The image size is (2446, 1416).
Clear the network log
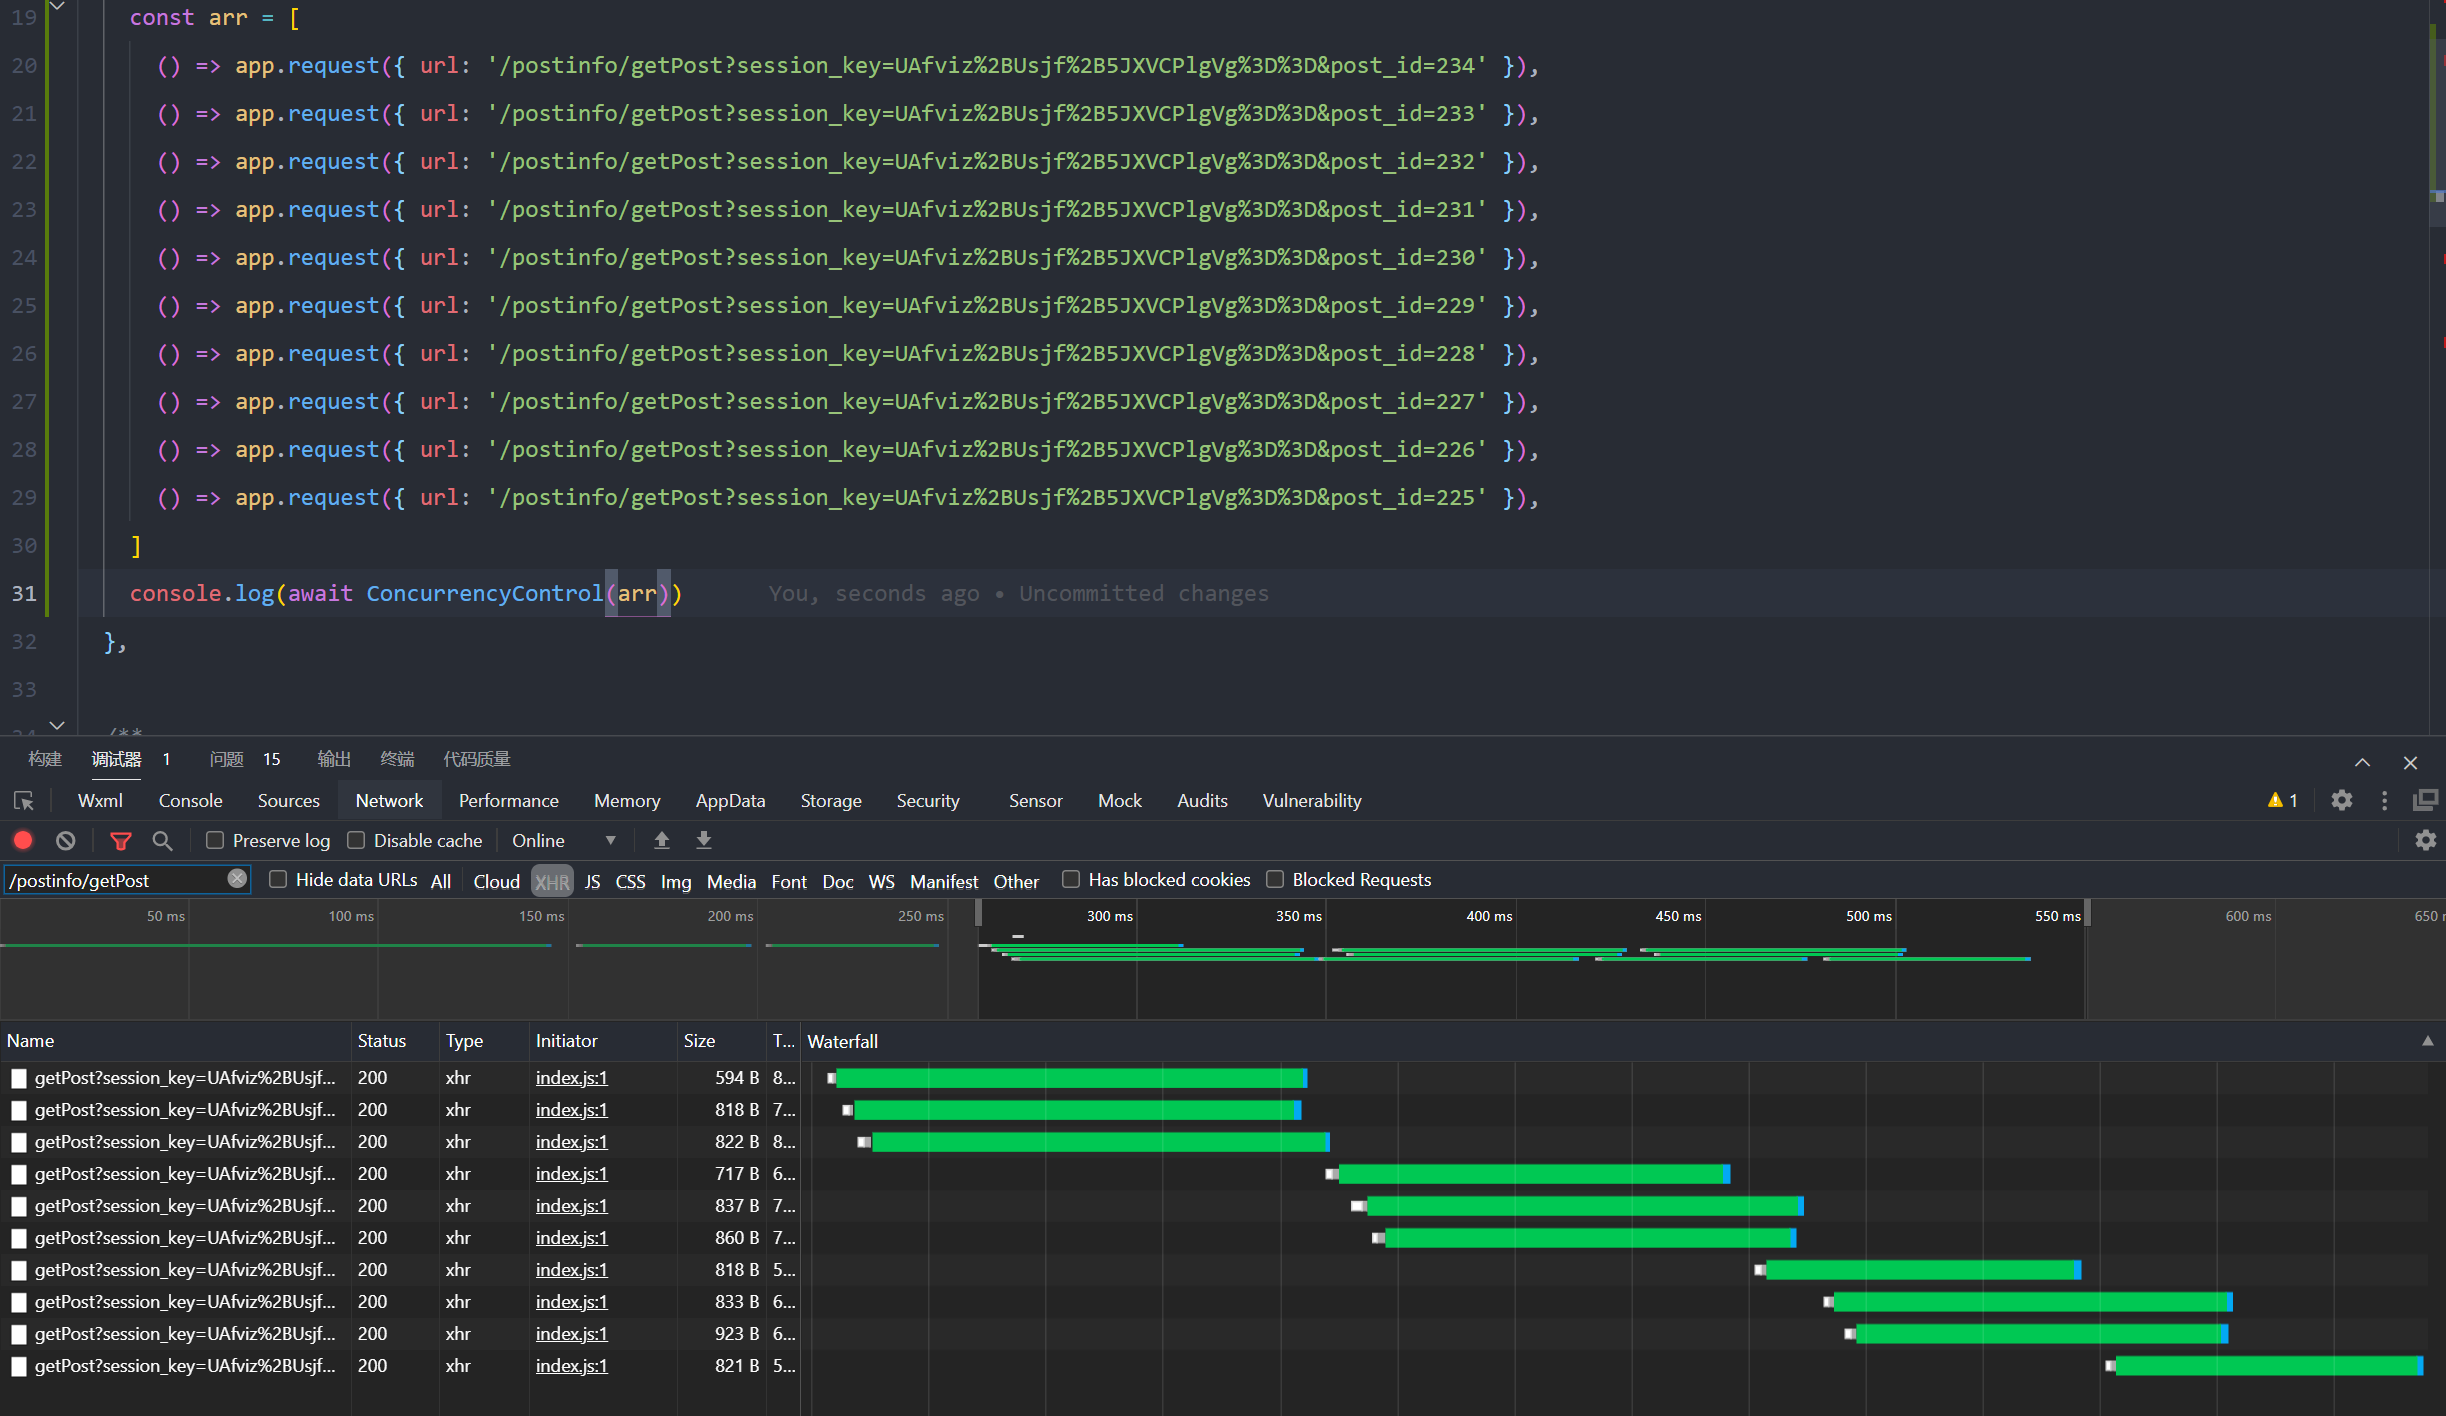pyautogui.click(x=66, y=841)
